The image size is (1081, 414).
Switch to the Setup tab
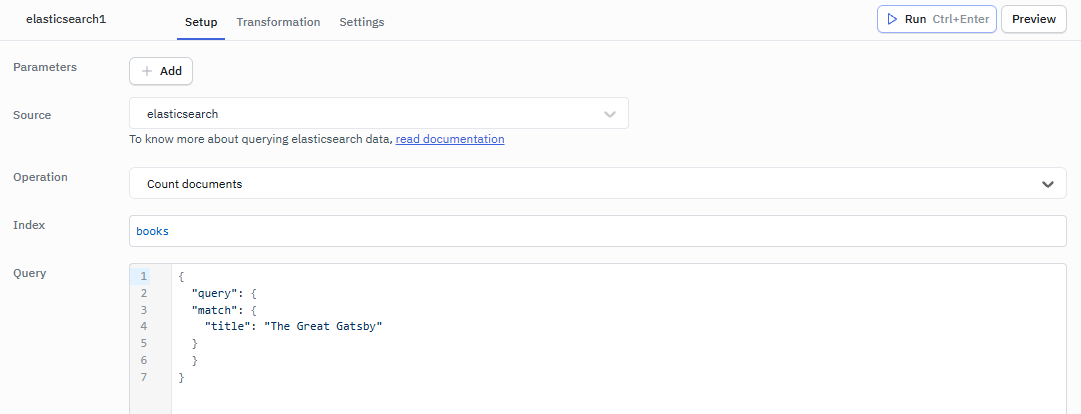pos(201,22)
